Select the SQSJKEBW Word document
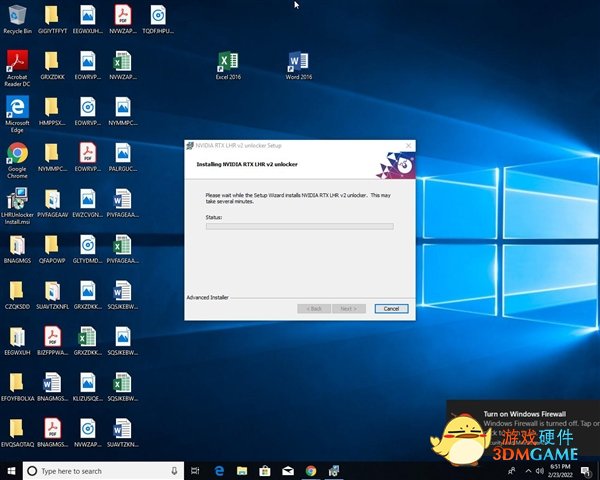The image size is (600, 480). click(x=123, y=296)
